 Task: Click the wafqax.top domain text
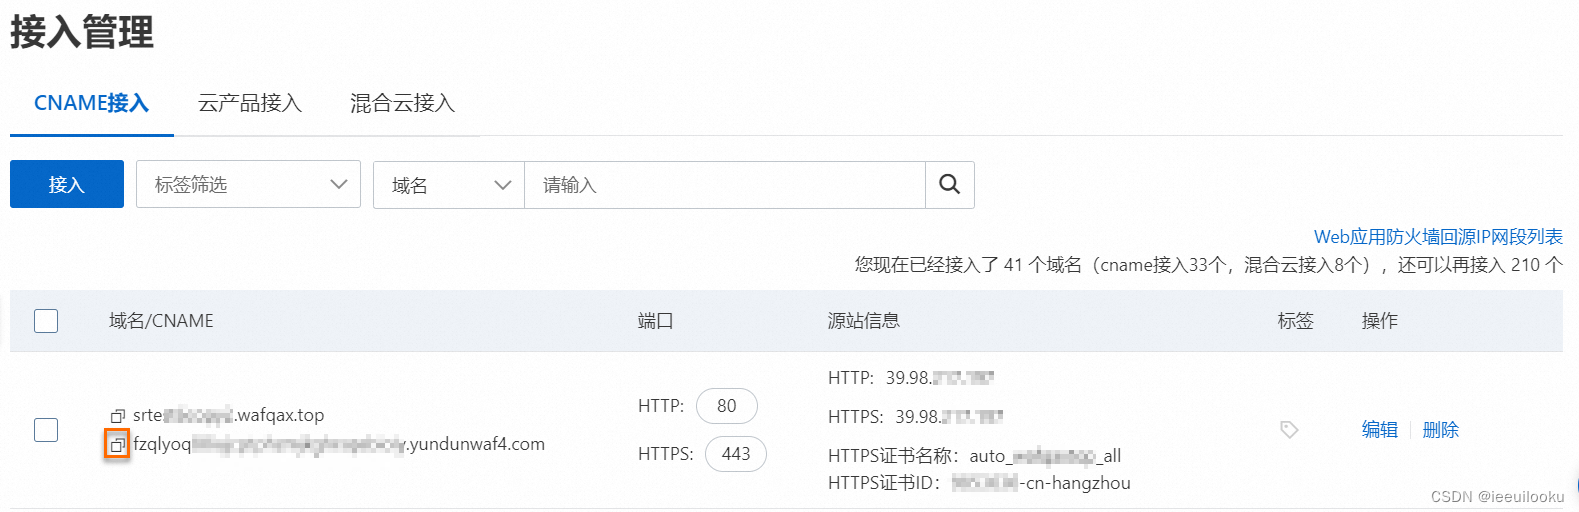pos(228,415)
